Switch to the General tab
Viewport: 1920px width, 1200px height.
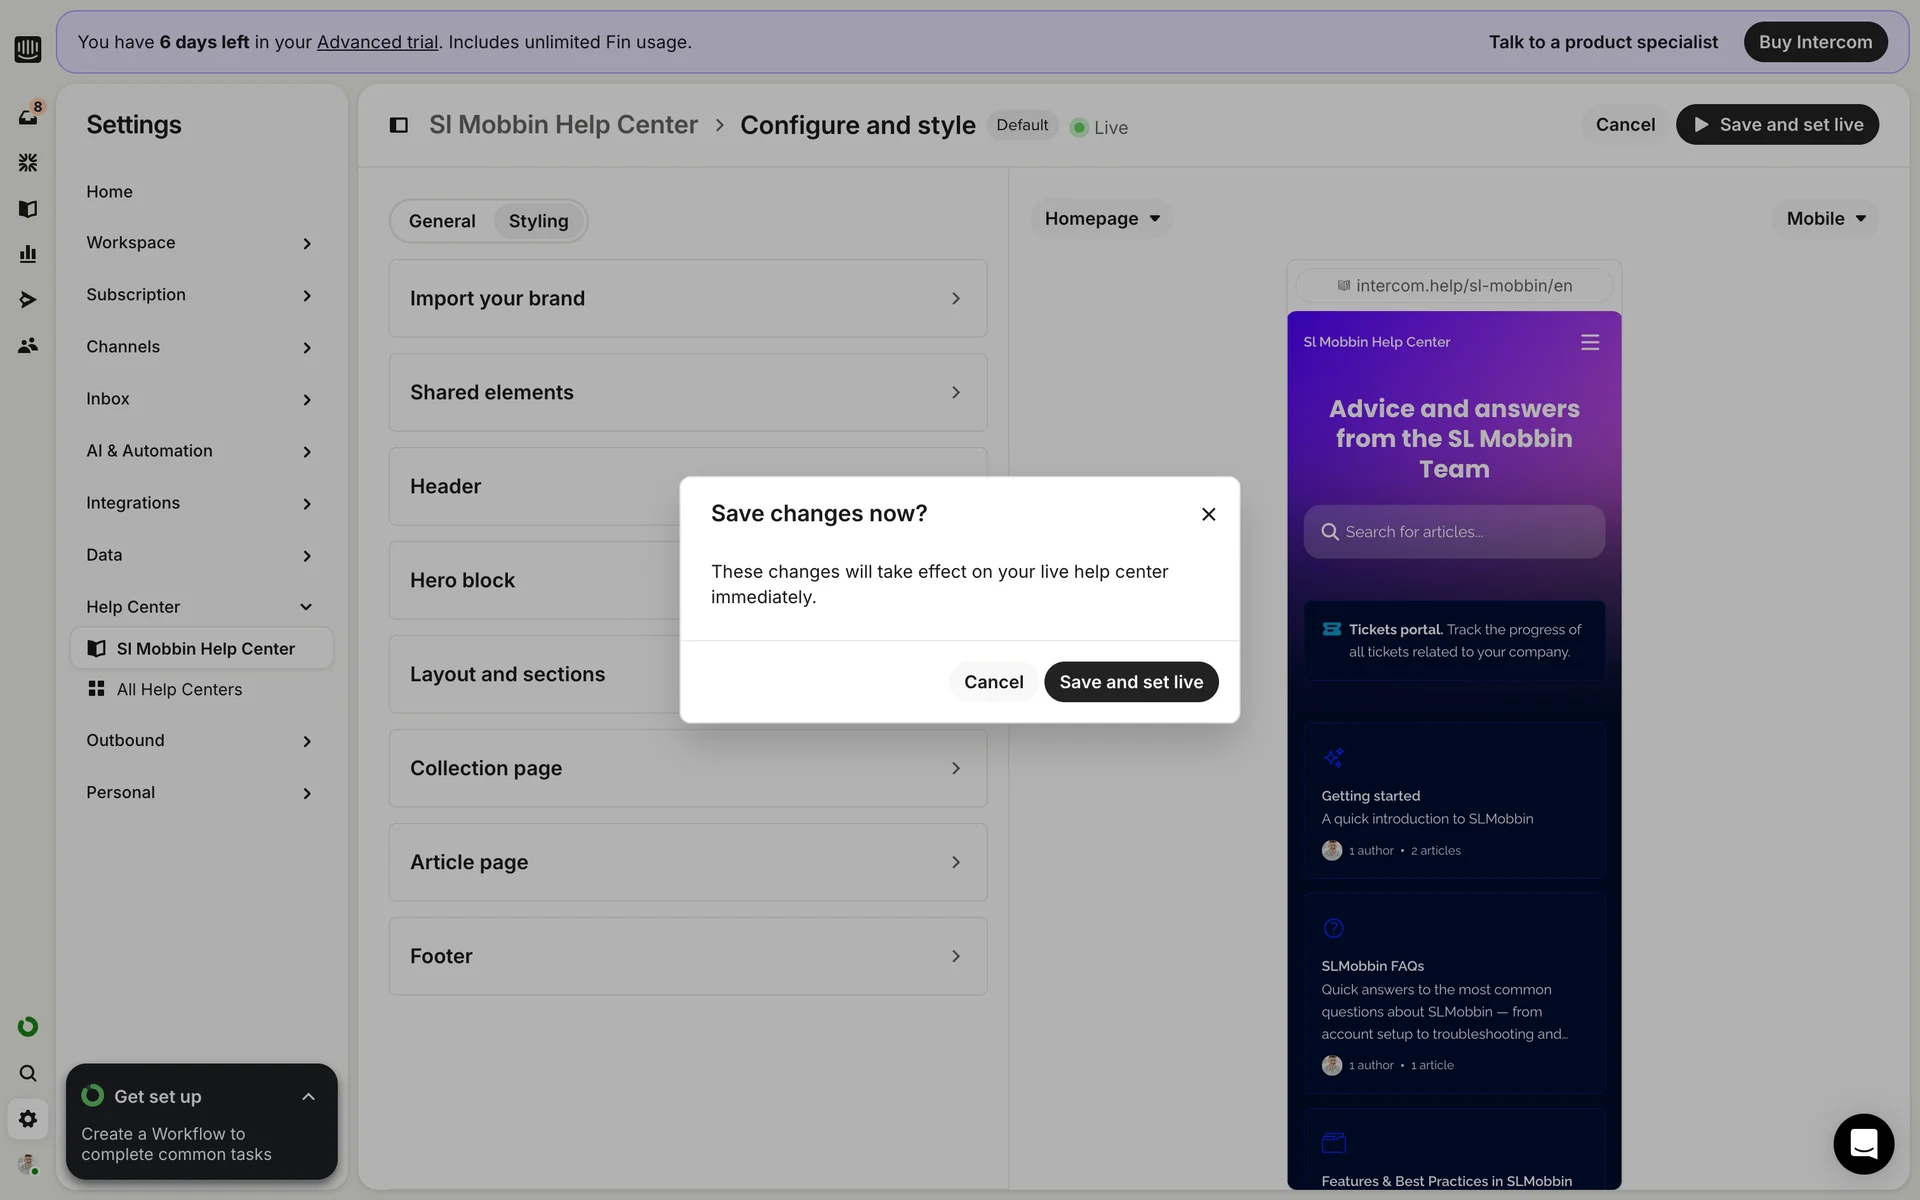pyautogui.click(x=442, y=221)
